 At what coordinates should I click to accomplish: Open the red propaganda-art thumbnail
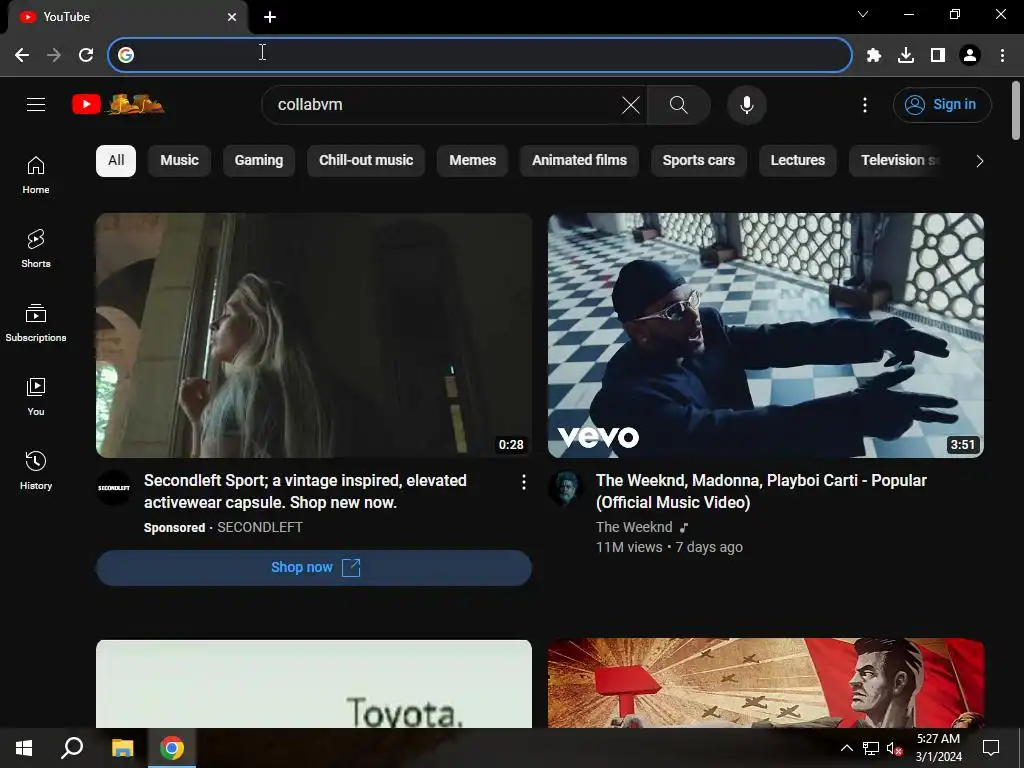(x=766, y=683)
